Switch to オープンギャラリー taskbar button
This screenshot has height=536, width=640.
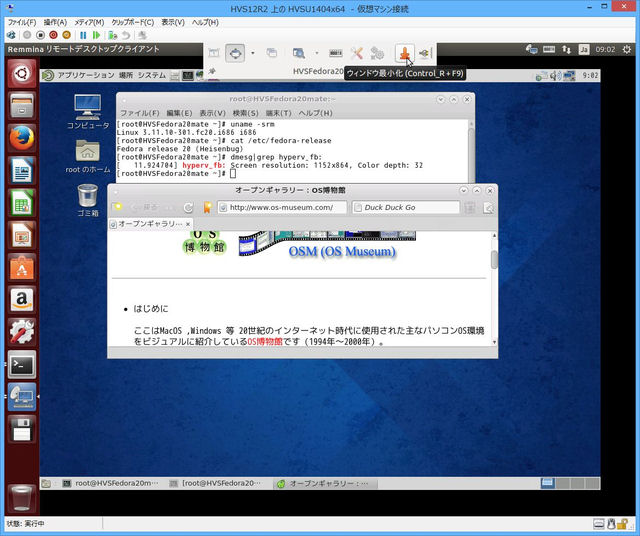325,483
